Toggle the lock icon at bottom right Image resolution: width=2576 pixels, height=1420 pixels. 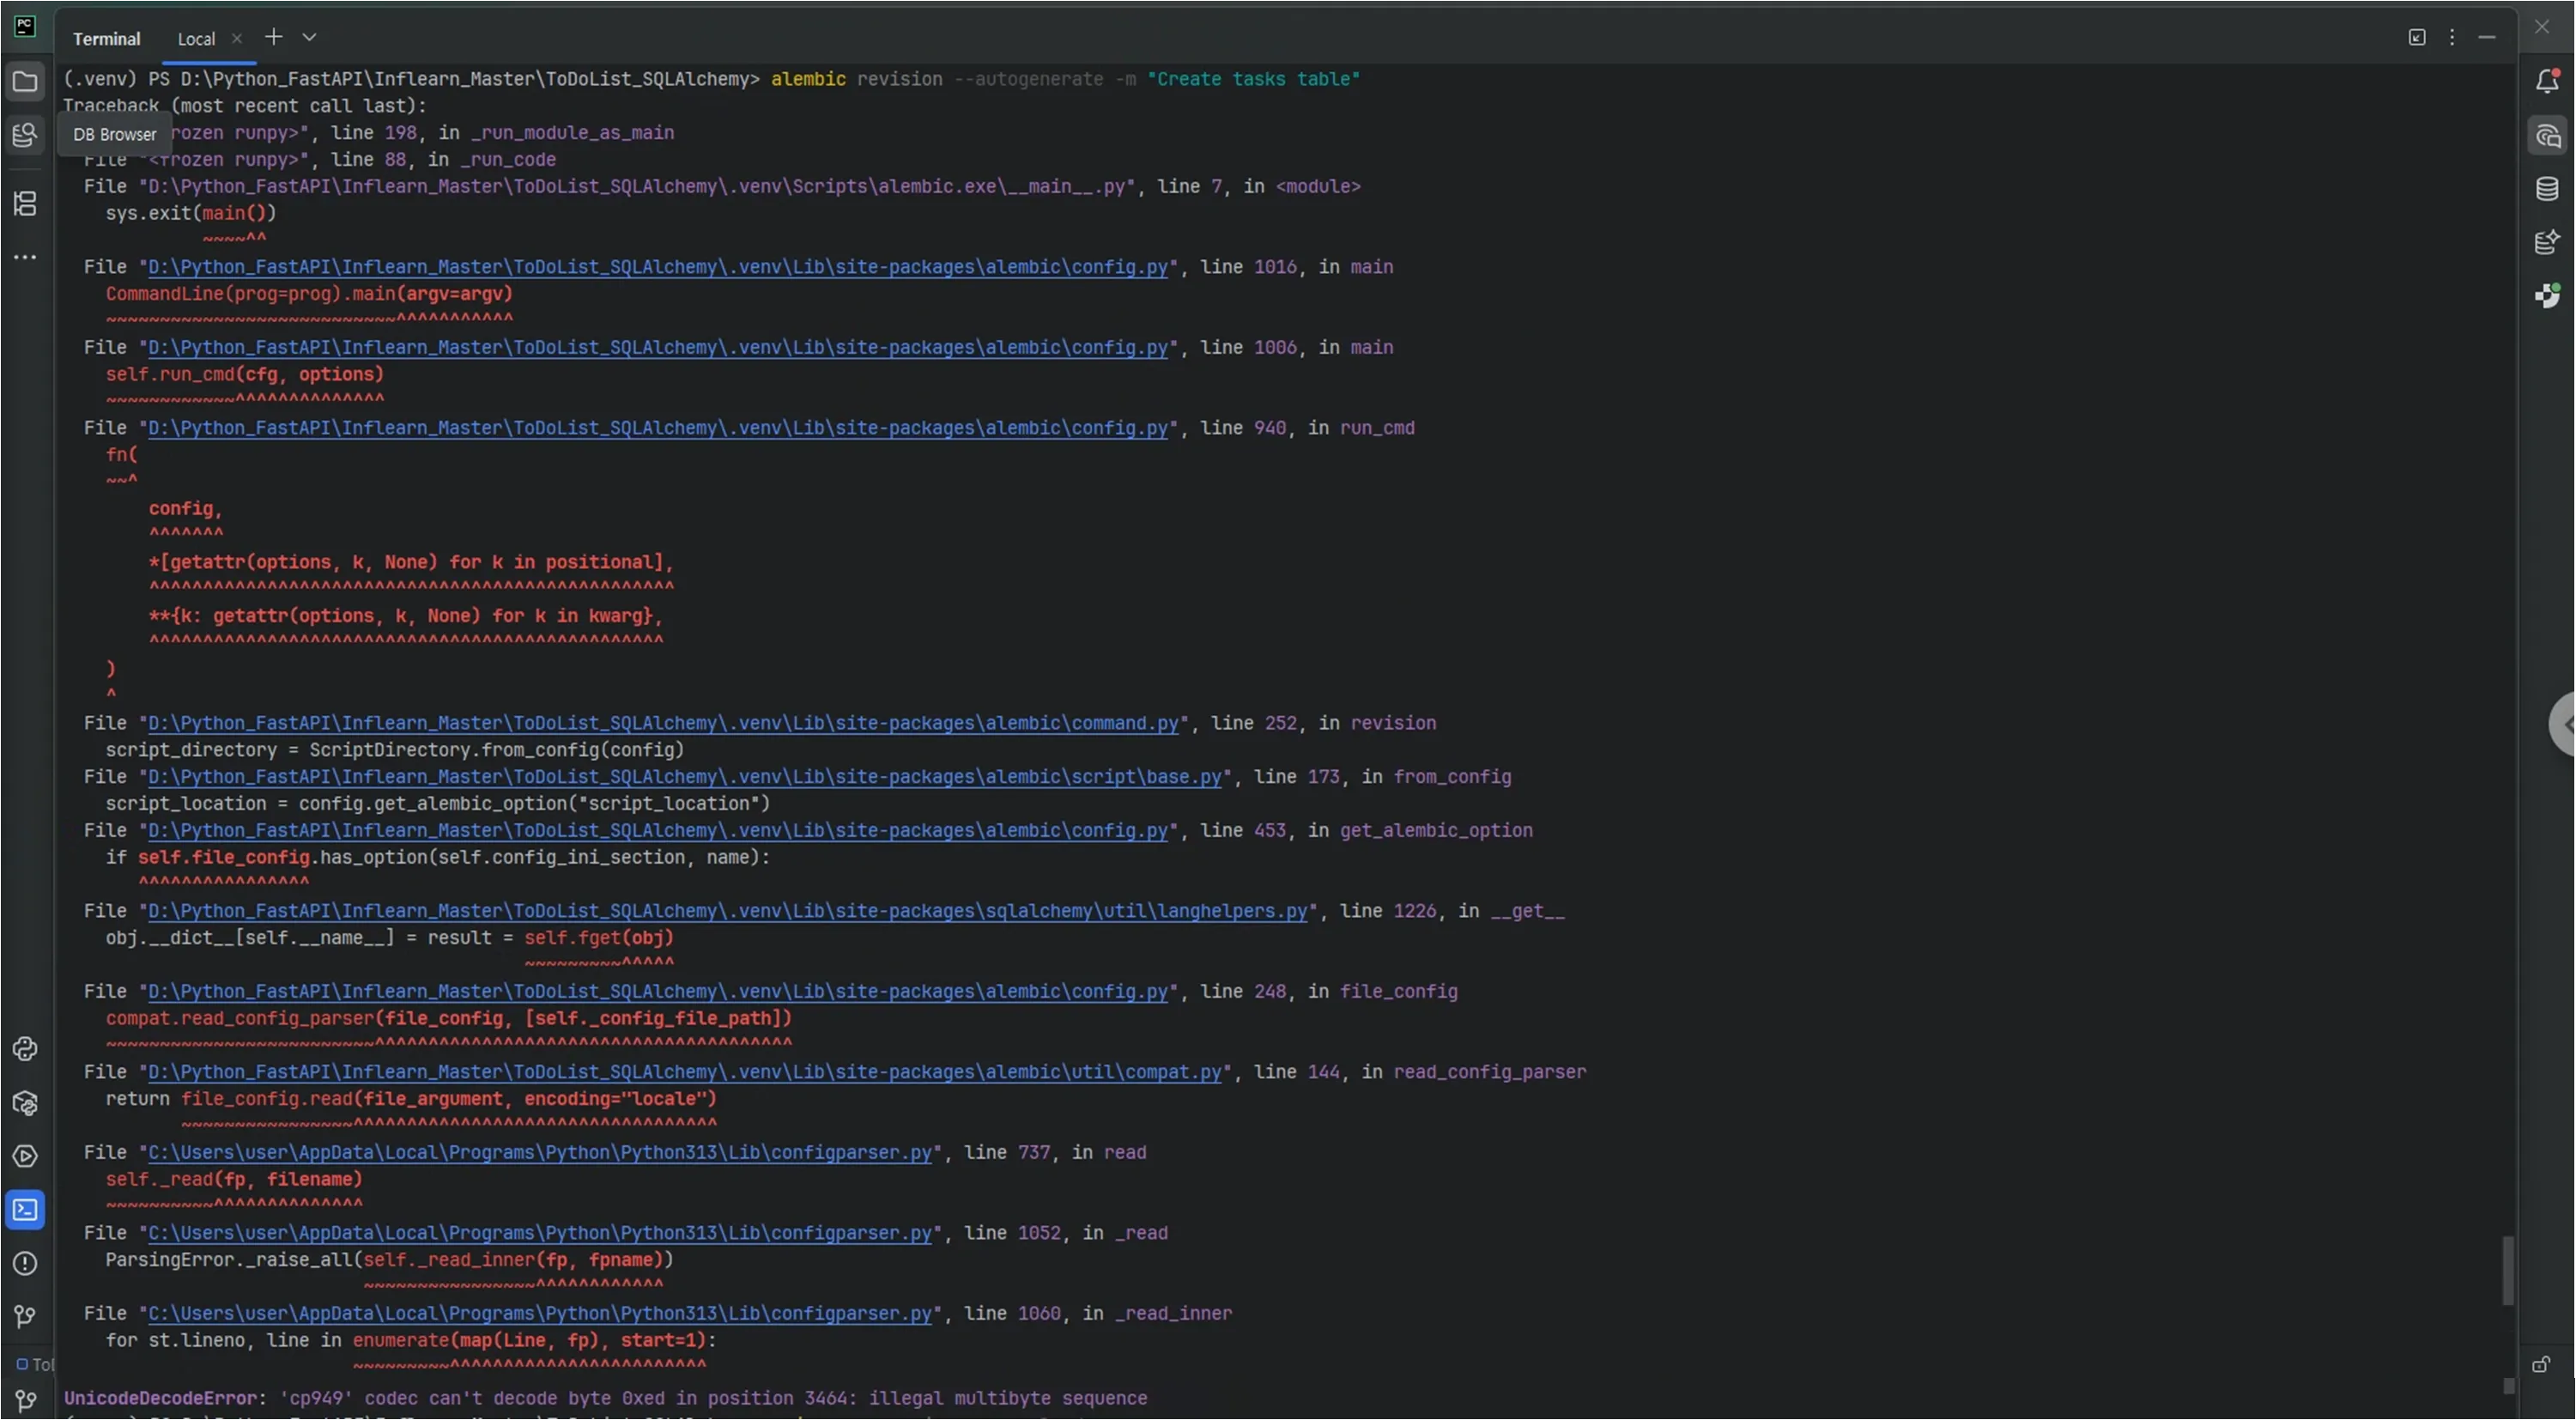point(2541,1365)
